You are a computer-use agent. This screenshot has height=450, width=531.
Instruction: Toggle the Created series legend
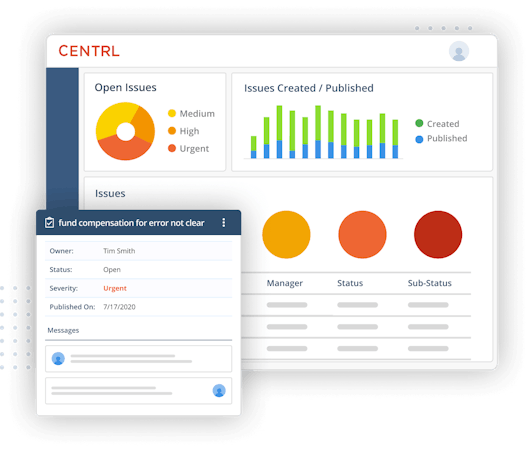point(419,123)
